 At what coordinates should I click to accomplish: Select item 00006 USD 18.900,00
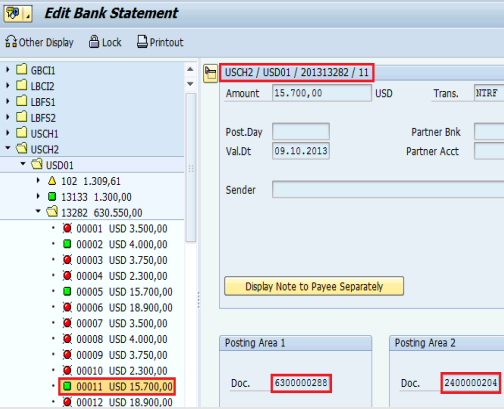125,307
